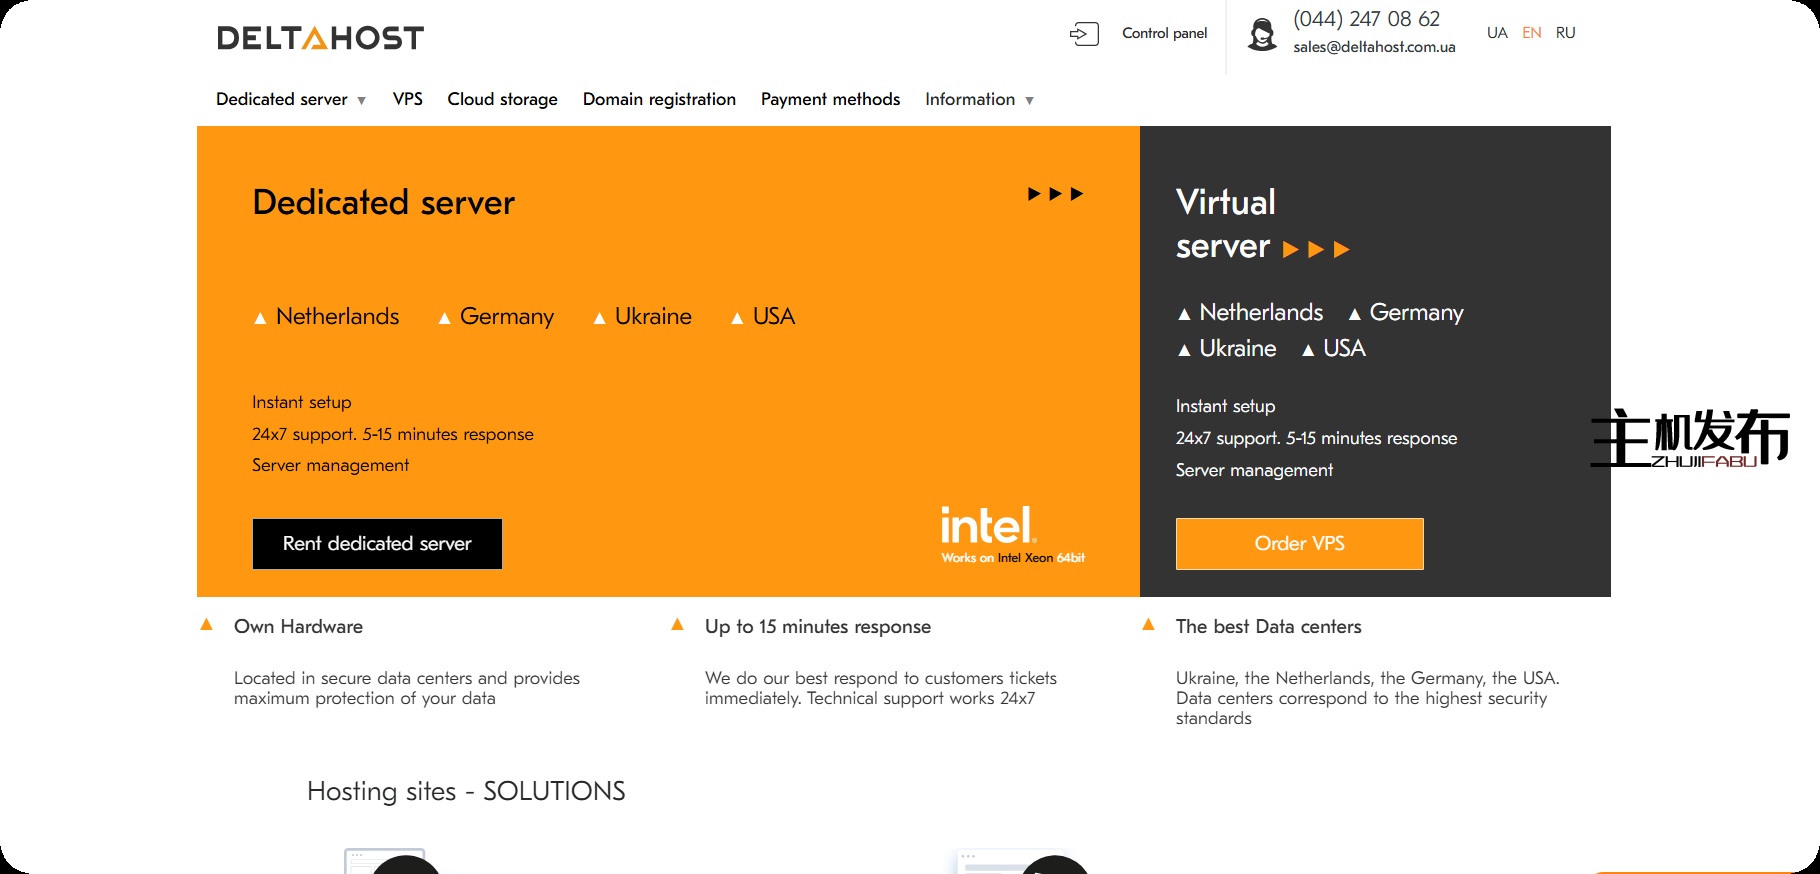Expand the Information dropdown menu
This screenshot has height=874, width=1820.
(978, 99)
